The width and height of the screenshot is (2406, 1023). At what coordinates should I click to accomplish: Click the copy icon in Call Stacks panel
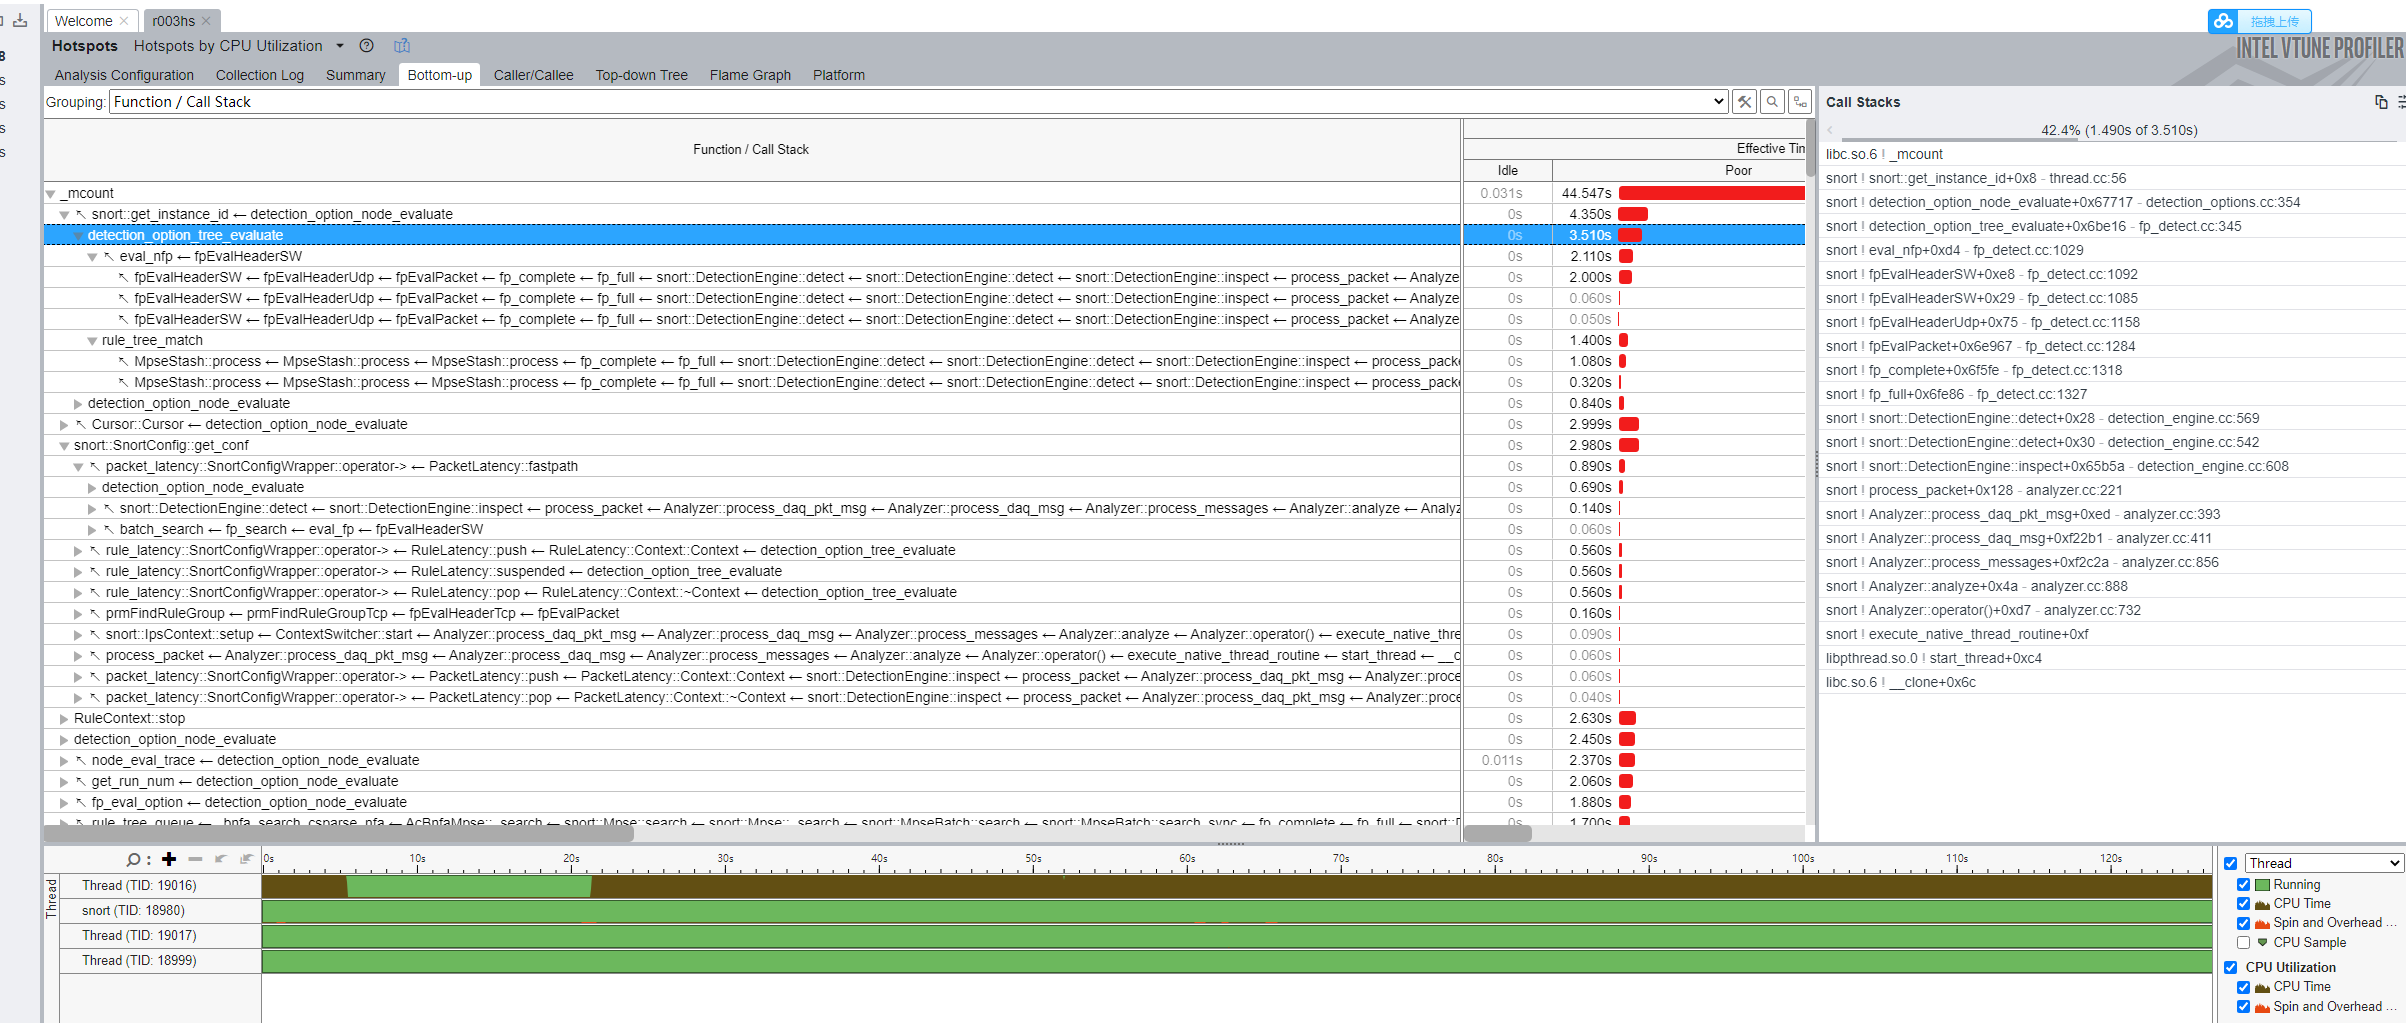tap(2381, 102)
